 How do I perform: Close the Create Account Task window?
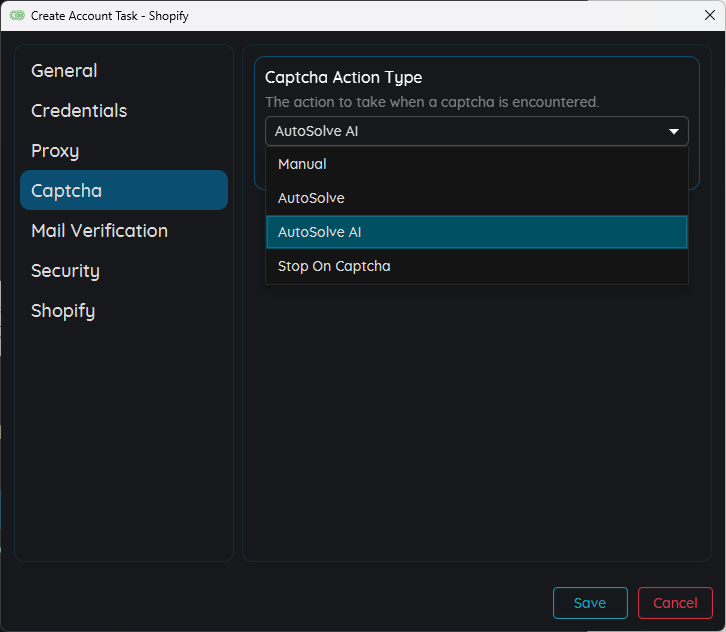pos(710,15)
